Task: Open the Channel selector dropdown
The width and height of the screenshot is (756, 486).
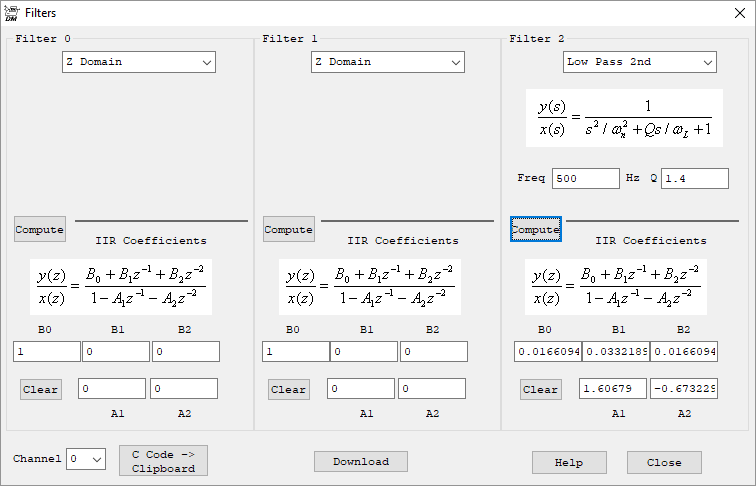Action: pos(86,459)
